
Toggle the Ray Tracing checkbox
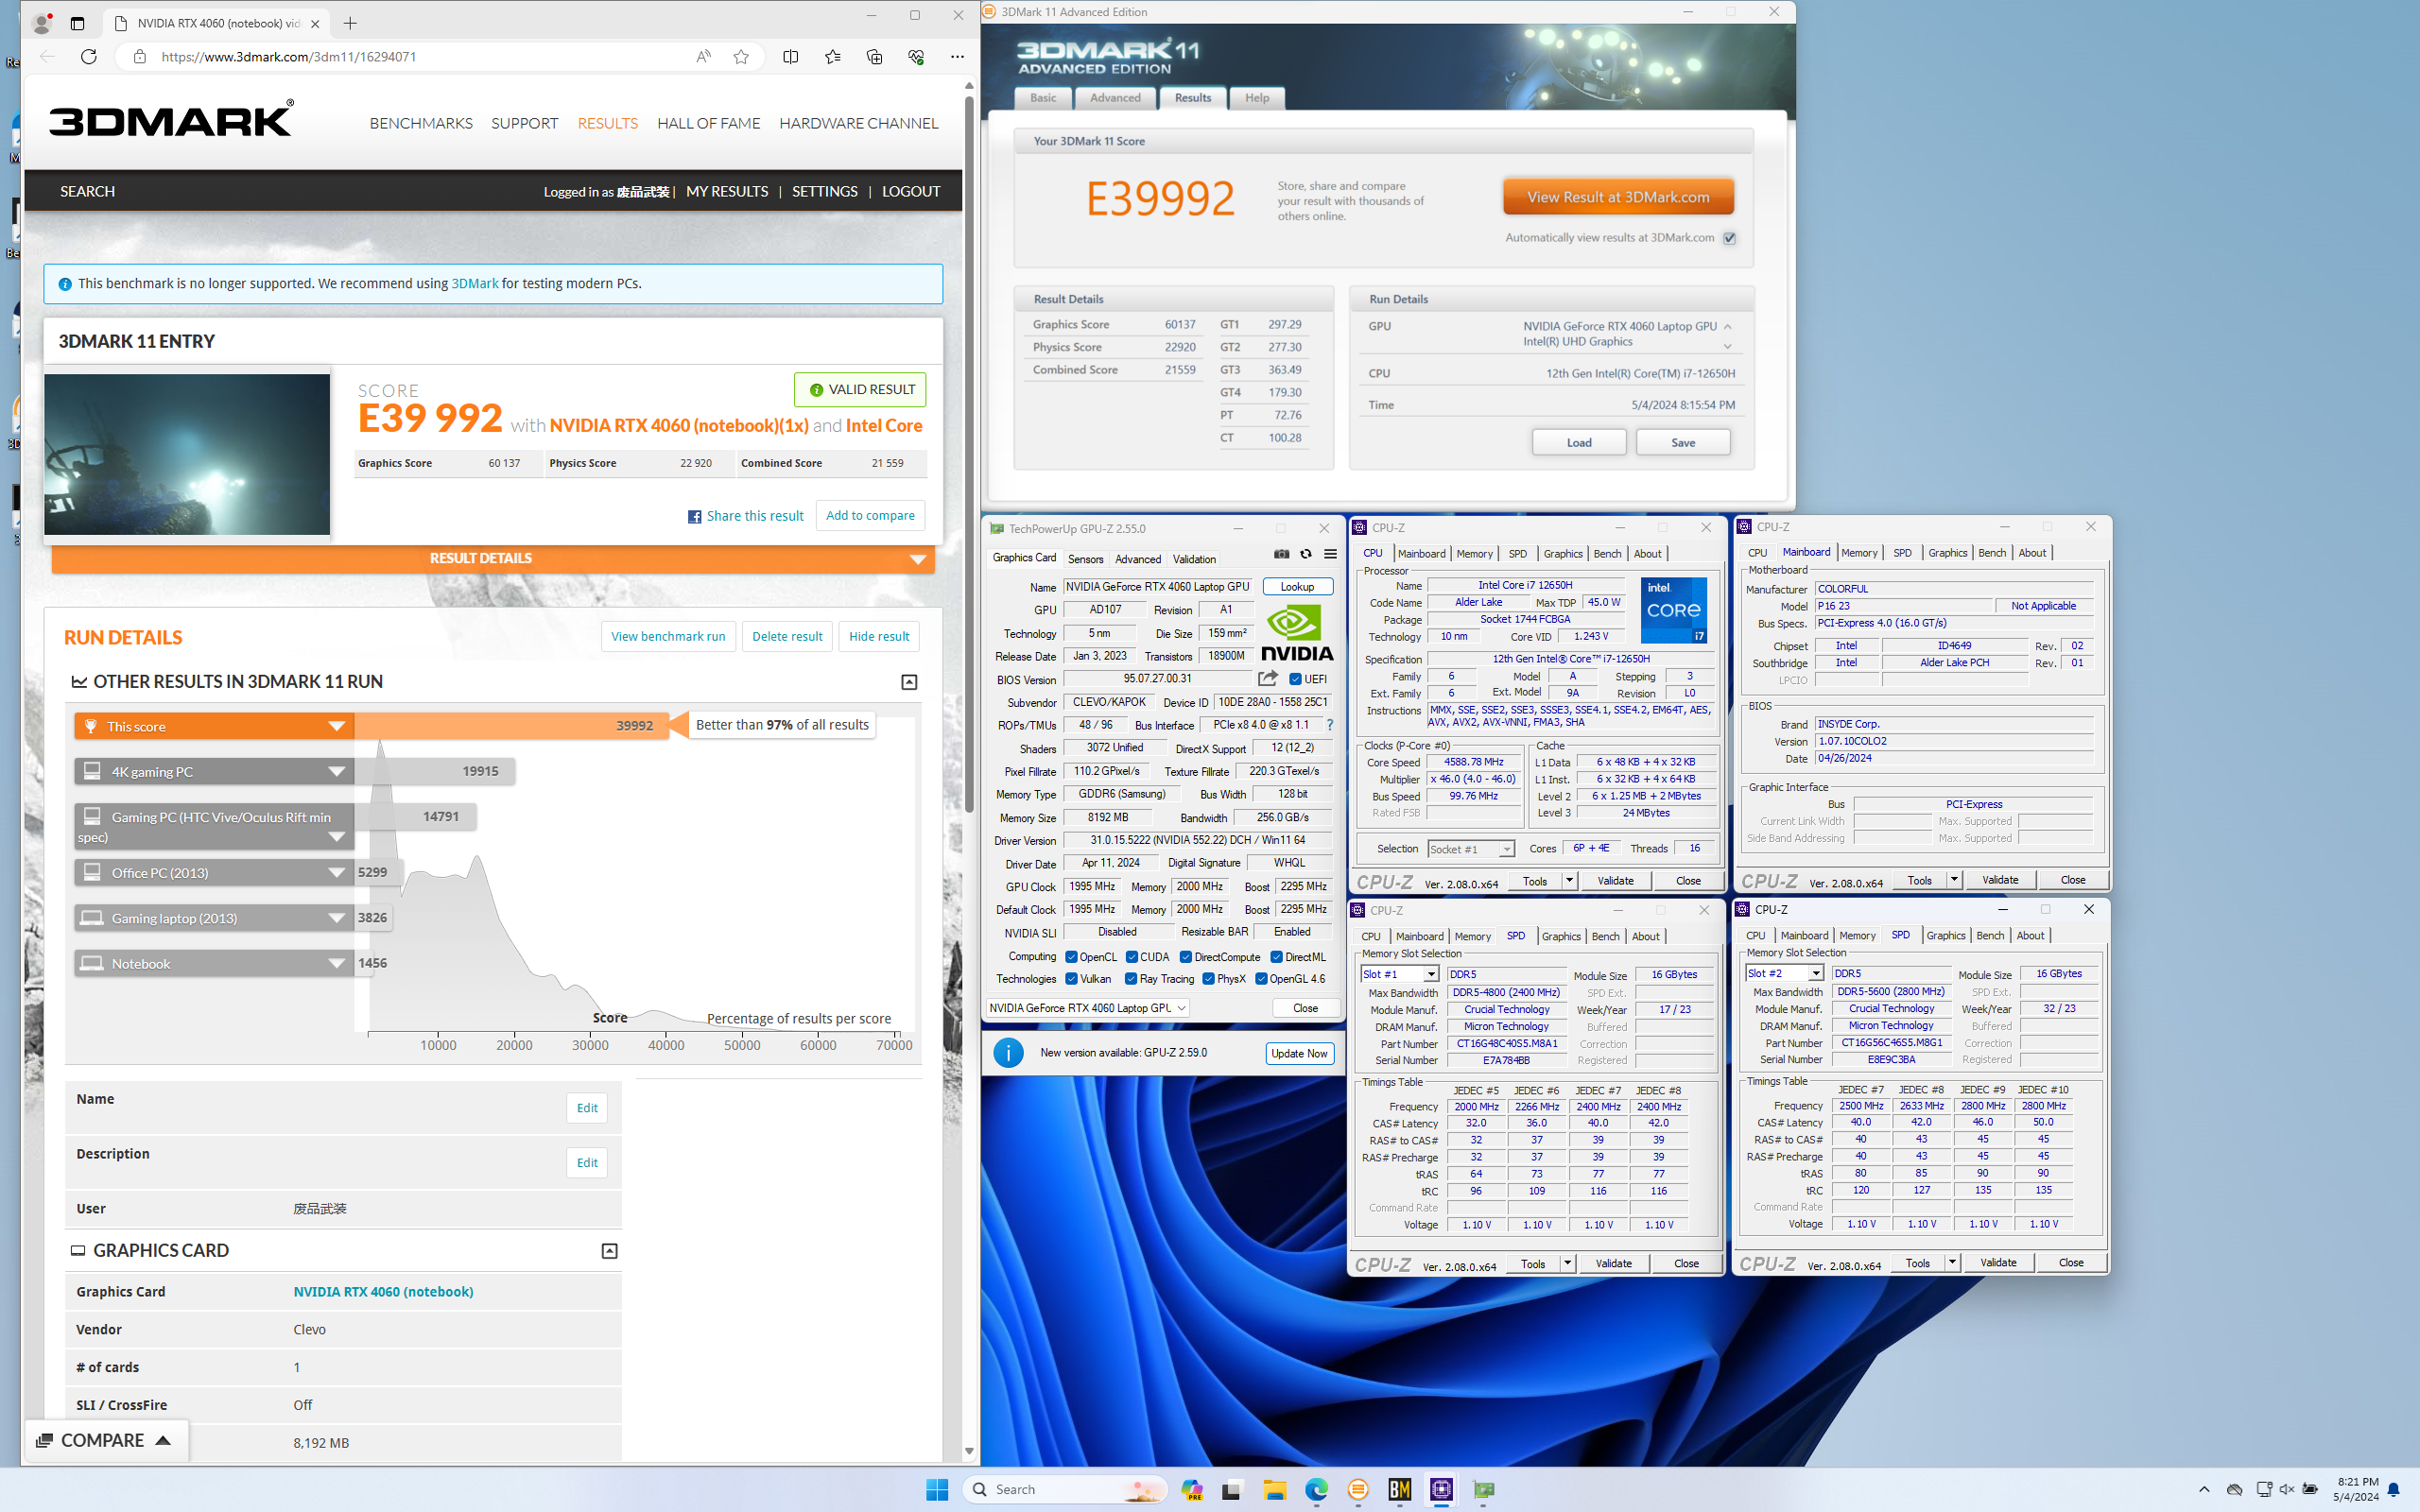click(1131, 979)
